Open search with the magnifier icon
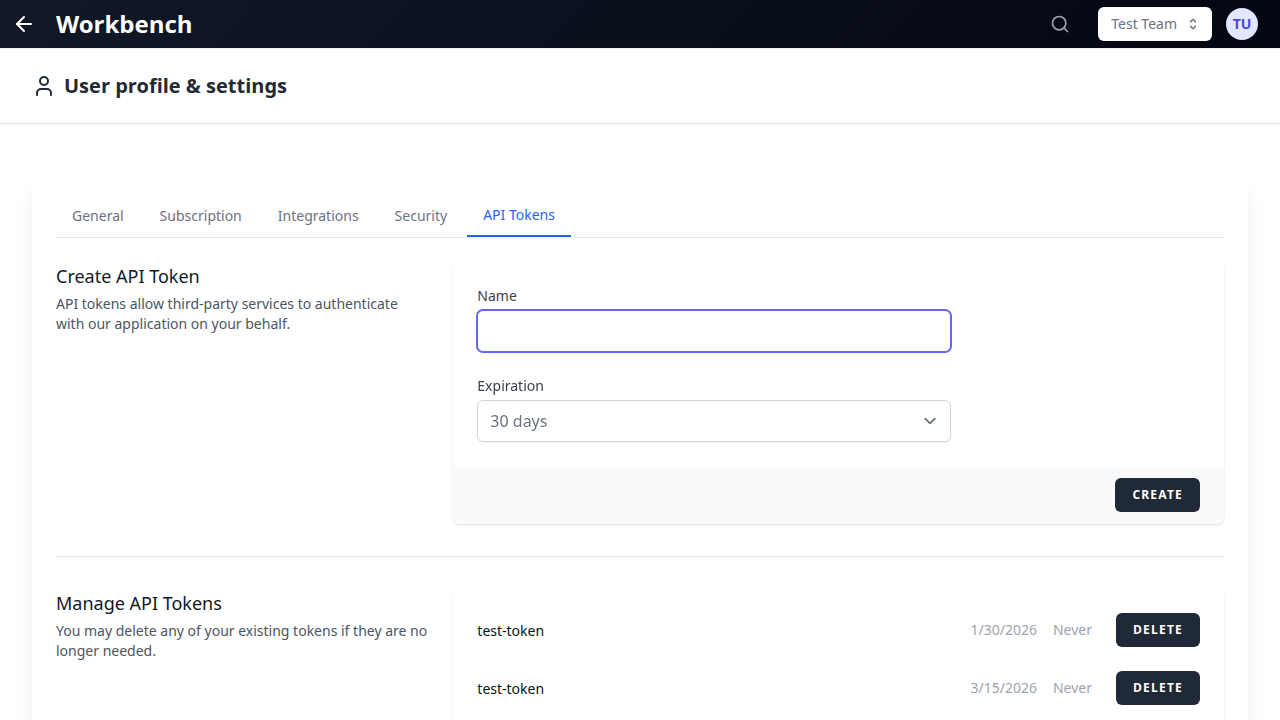 point(1059,24)
